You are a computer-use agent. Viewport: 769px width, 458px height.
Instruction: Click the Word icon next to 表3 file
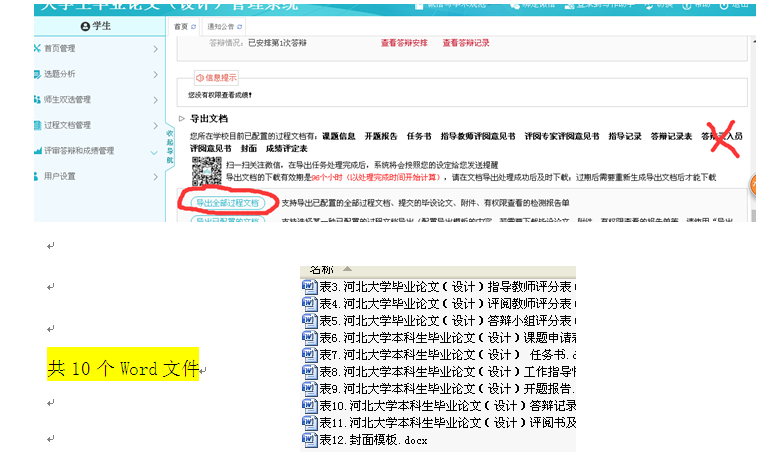point(310,287)
